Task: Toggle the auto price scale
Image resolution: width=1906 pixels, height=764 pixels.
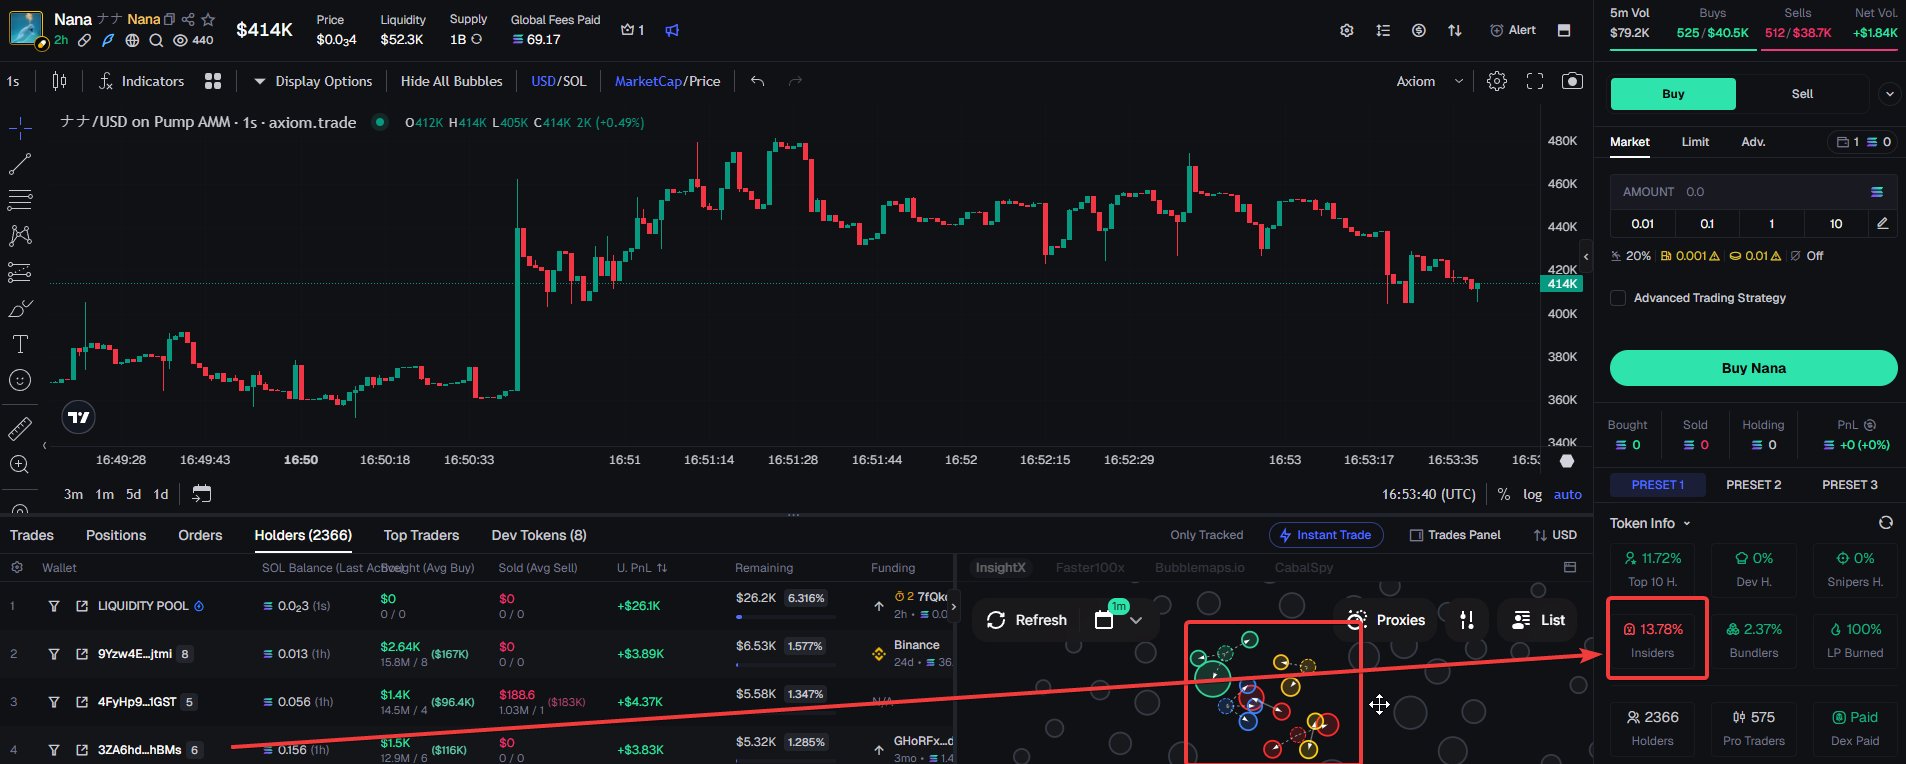Action: [x=1568, y=494]
